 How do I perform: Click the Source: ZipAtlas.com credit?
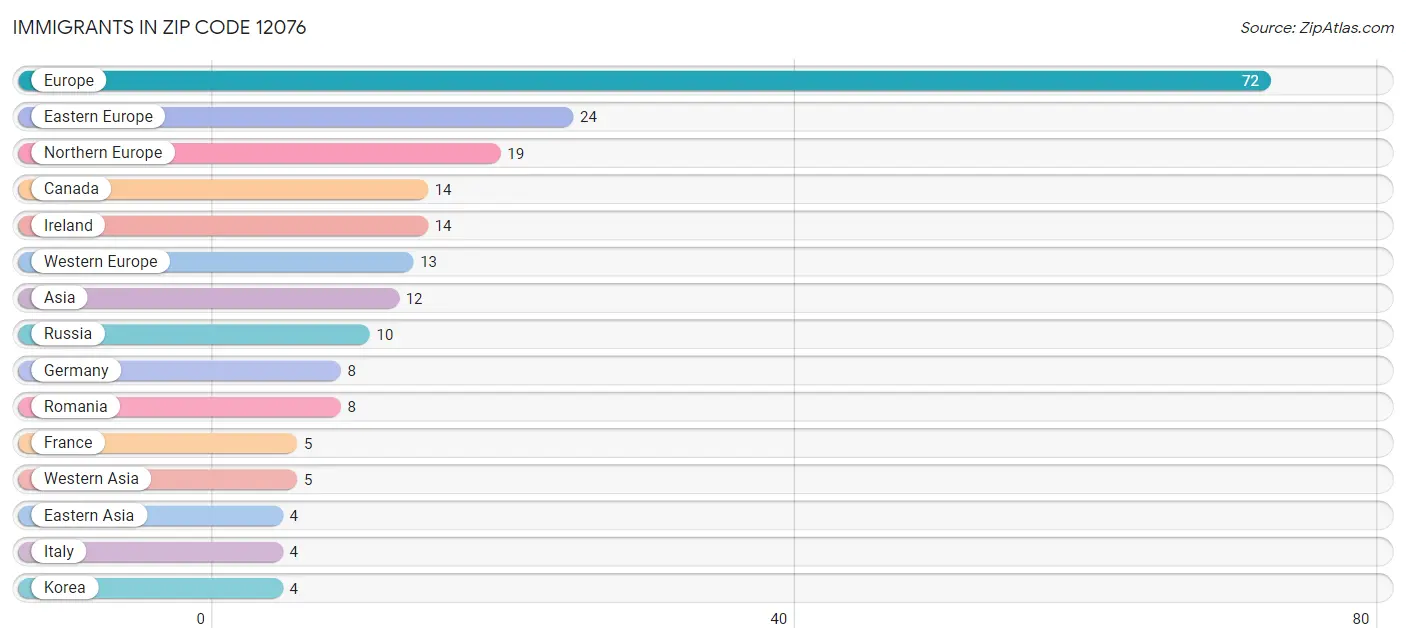[x=1317, y=28]
